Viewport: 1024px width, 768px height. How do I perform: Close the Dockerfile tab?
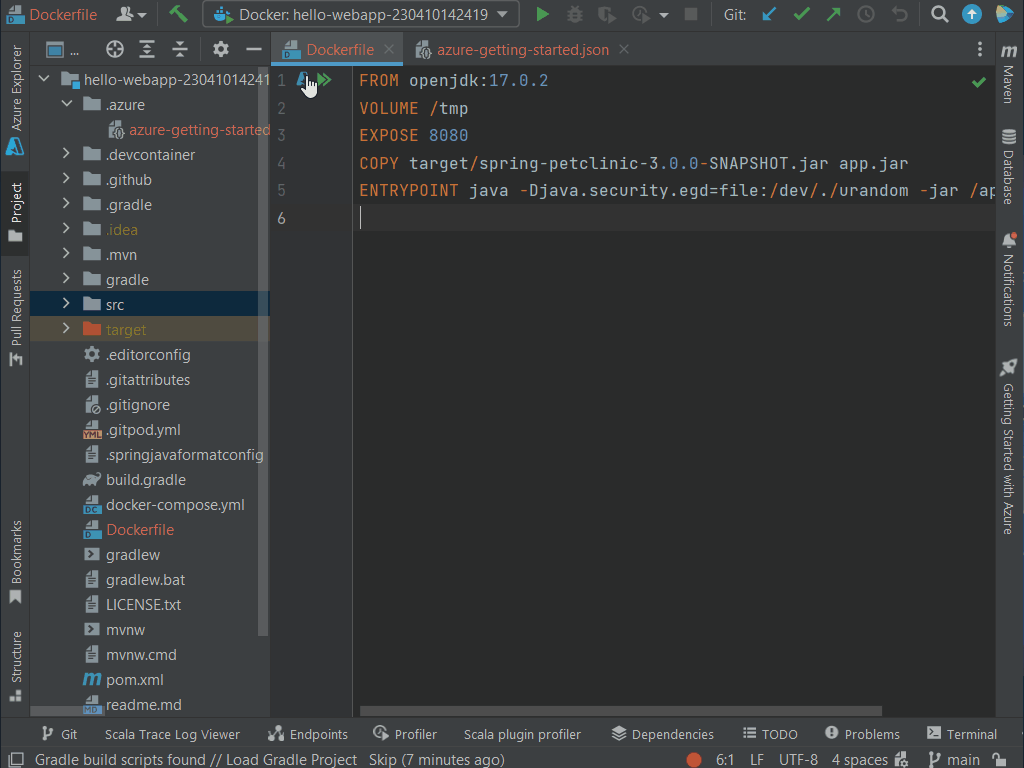pyautogui.click(x=389, y=50)
